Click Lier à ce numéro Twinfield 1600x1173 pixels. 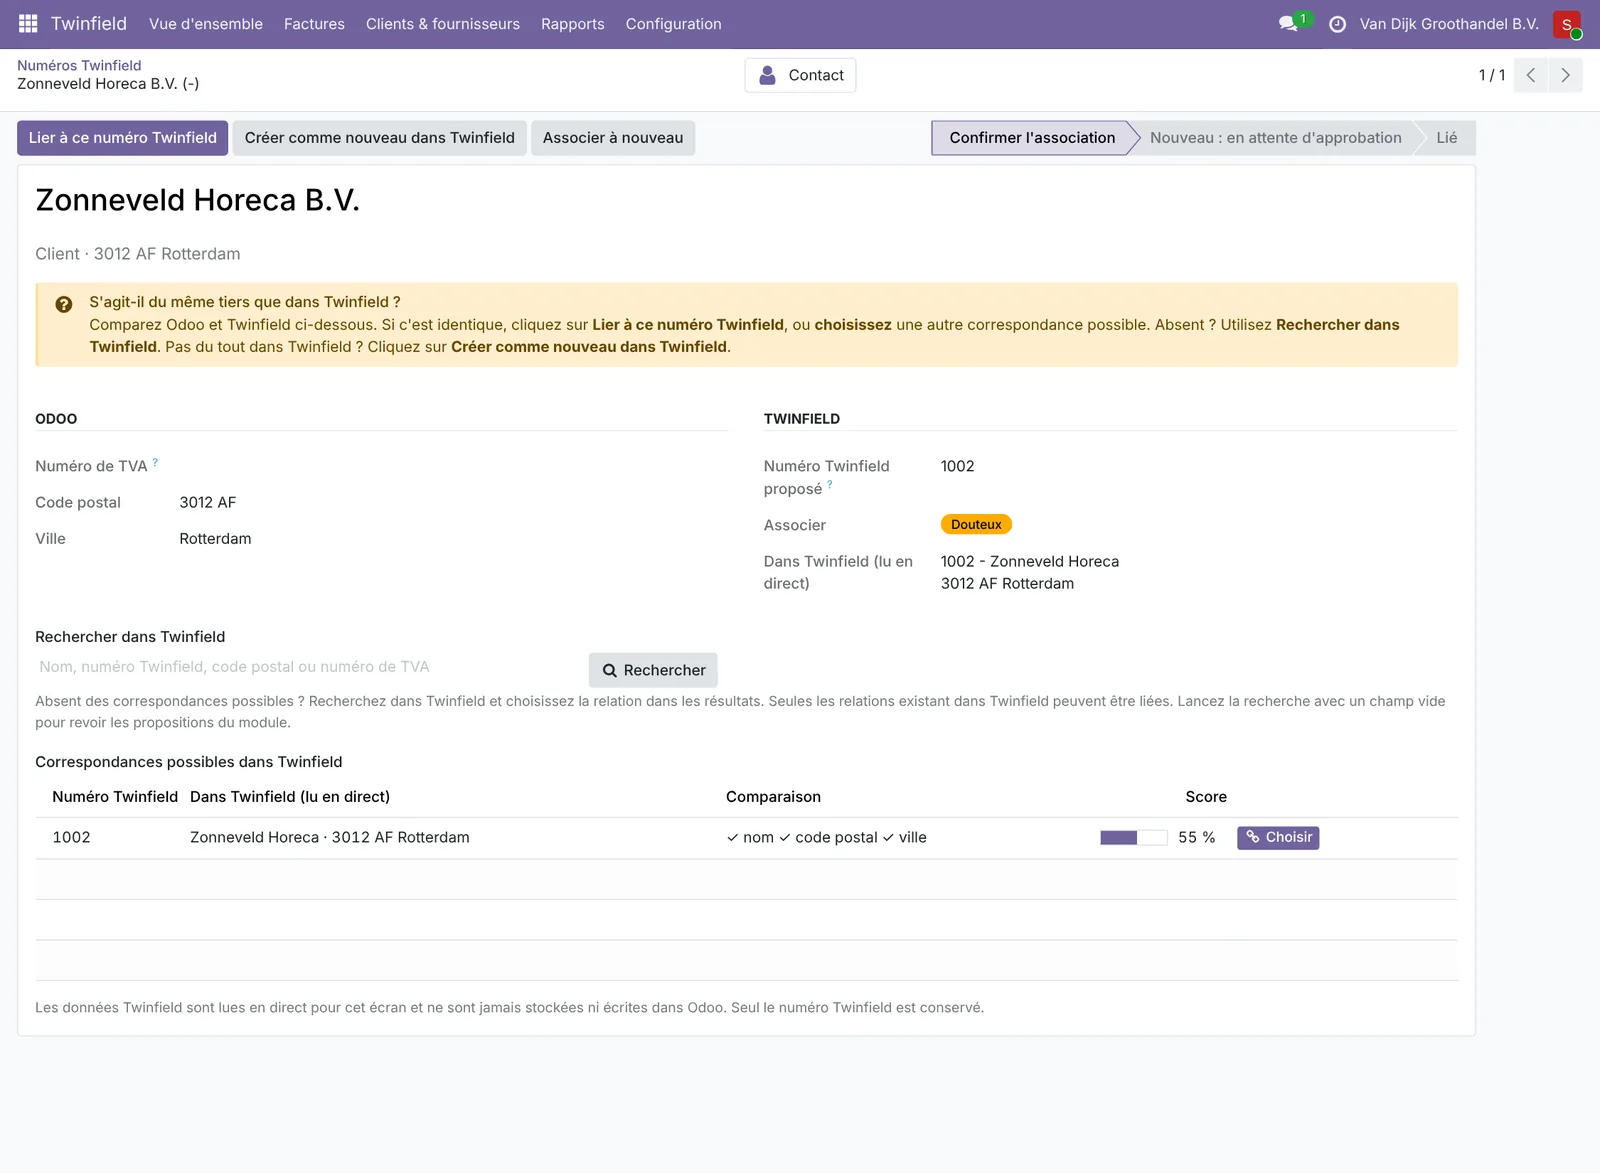(123, 138)
